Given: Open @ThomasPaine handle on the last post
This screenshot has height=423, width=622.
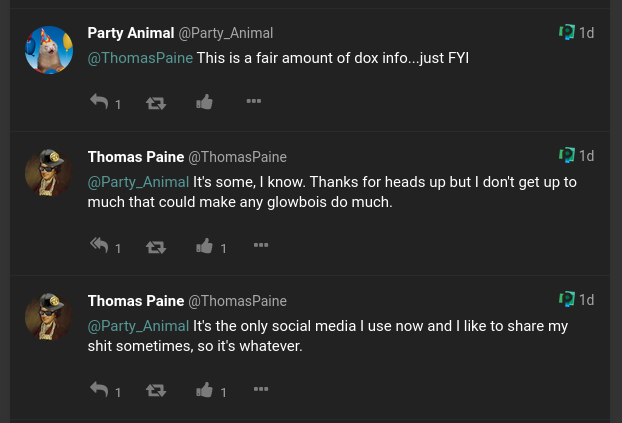Looking at the screenshot, I should (237, 301).
